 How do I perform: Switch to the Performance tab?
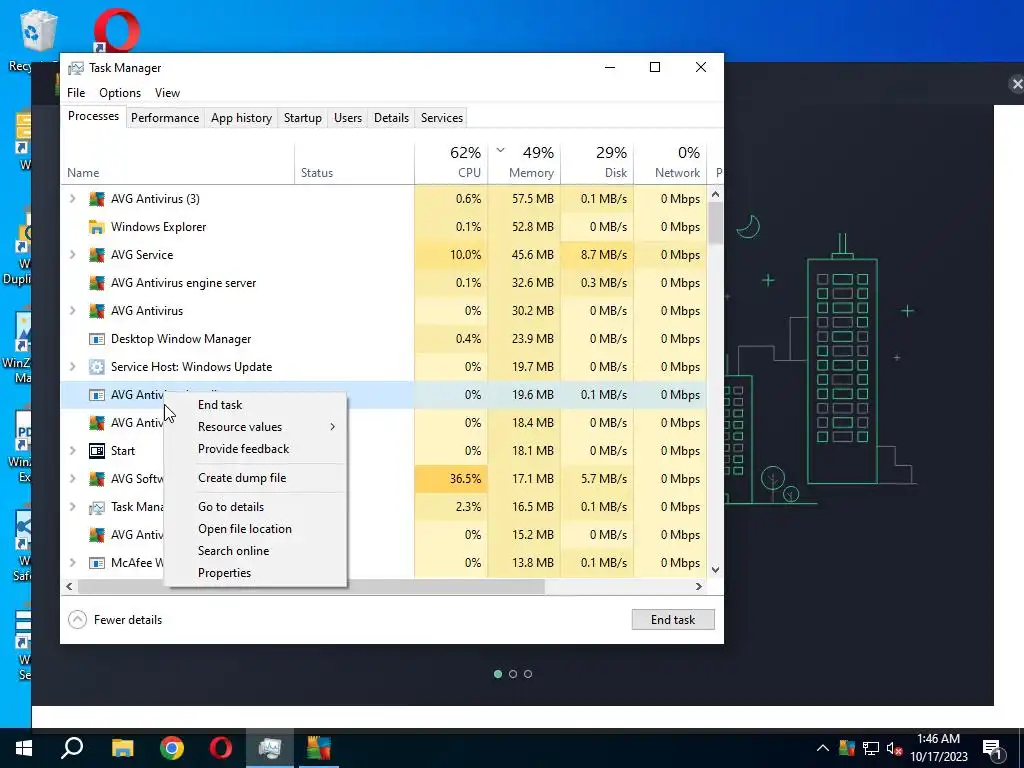165,118
